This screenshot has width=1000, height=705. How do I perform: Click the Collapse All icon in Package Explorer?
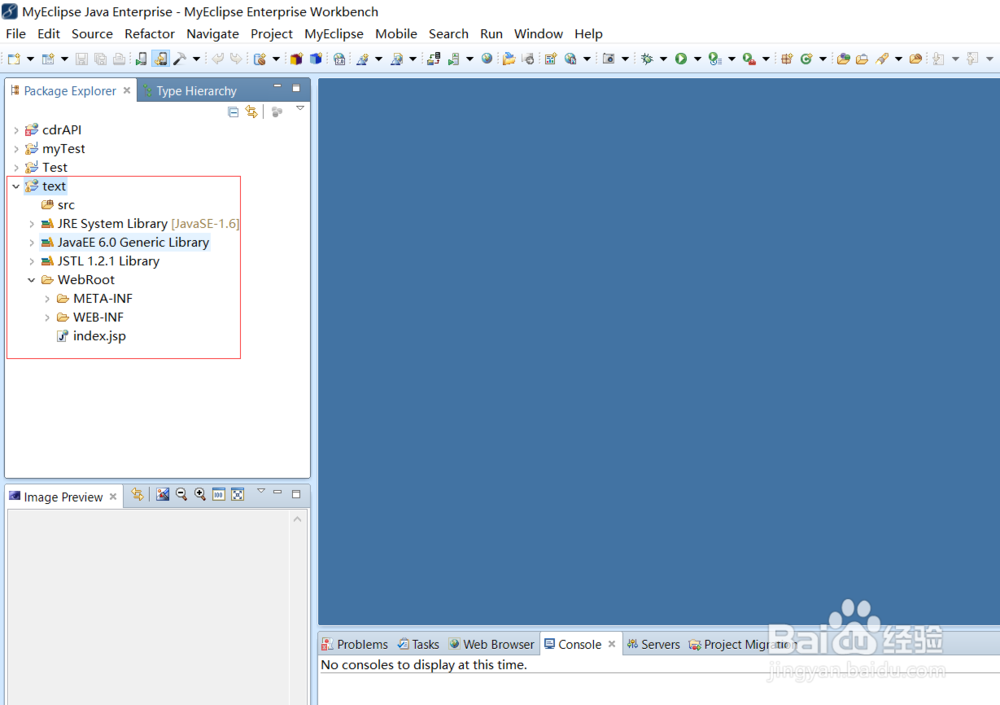pyautogui.click(x=233, y=112)
